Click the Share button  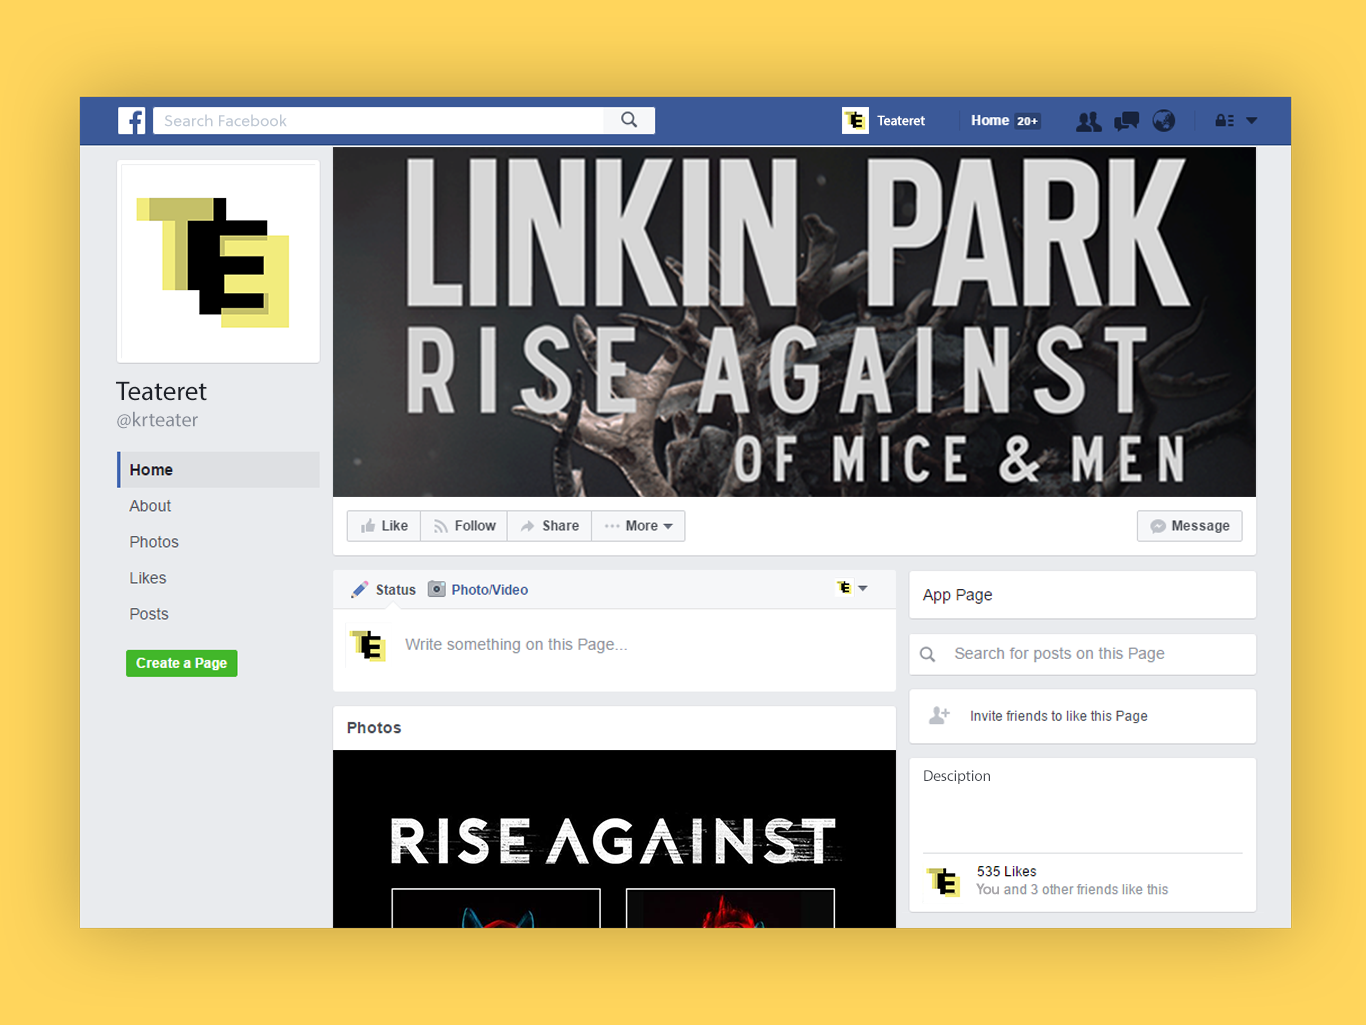550,526
